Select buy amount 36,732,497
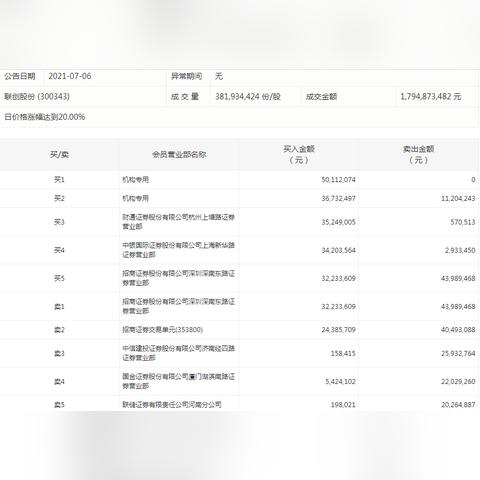 pyautogui.click(x=338, y=198)
